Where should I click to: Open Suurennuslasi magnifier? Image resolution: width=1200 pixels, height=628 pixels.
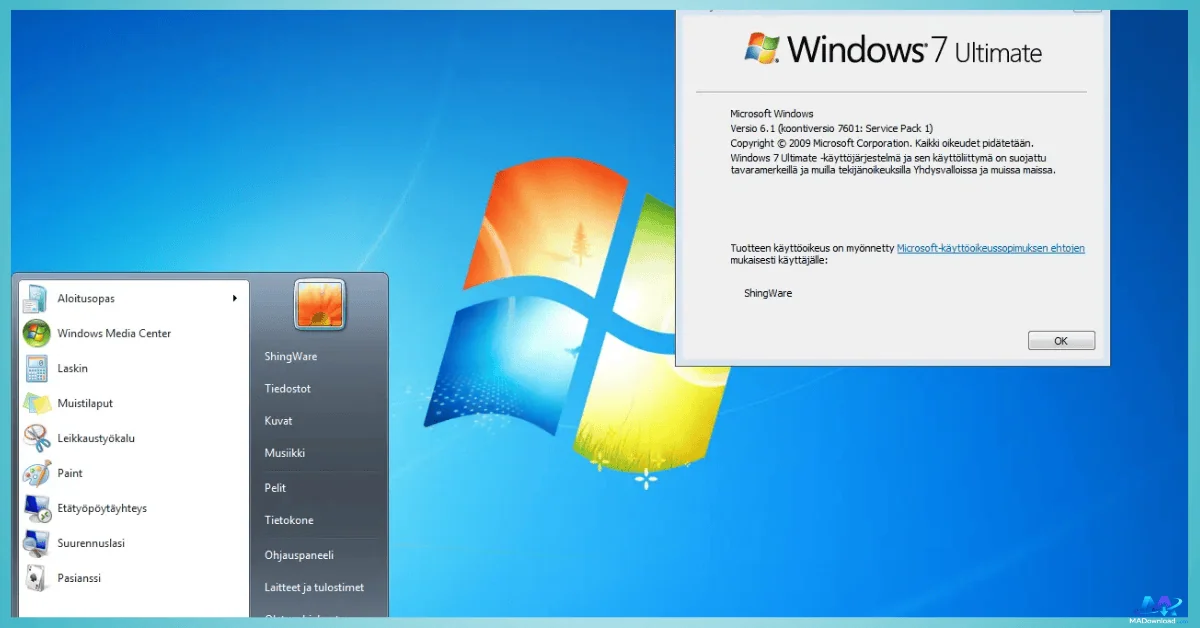[x=93, y=543]
